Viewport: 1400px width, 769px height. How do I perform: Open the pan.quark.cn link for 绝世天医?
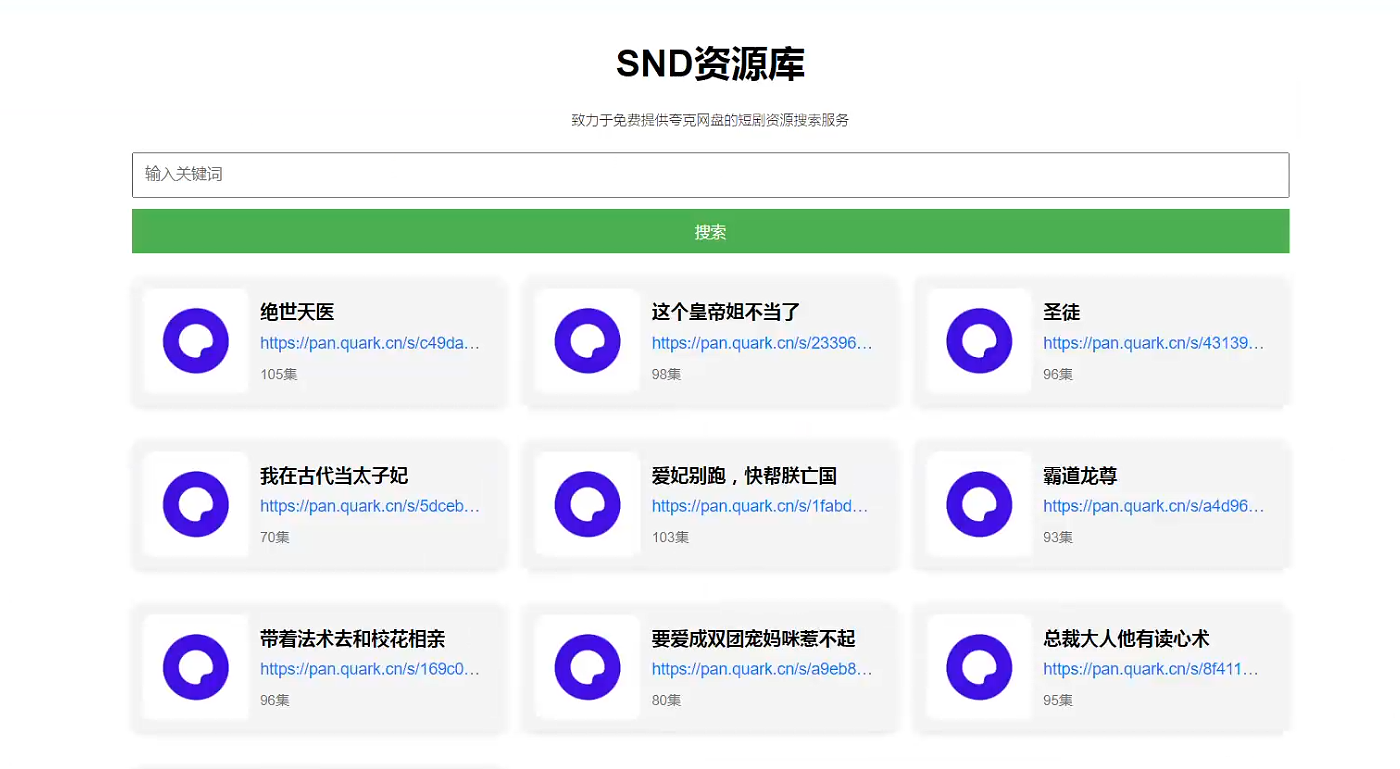pyautogui.click(x=370, y=343)
